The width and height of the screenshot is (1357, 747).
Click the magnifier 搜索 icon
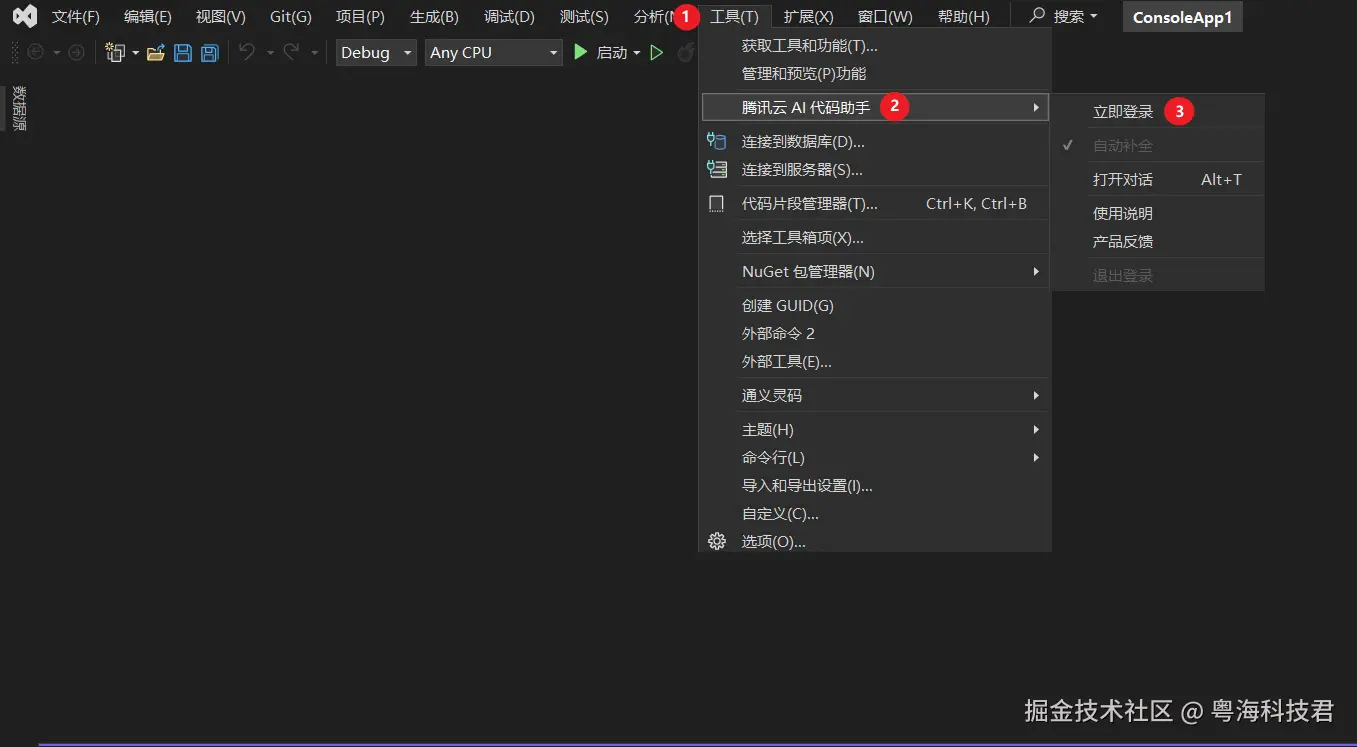(1038, 16)
